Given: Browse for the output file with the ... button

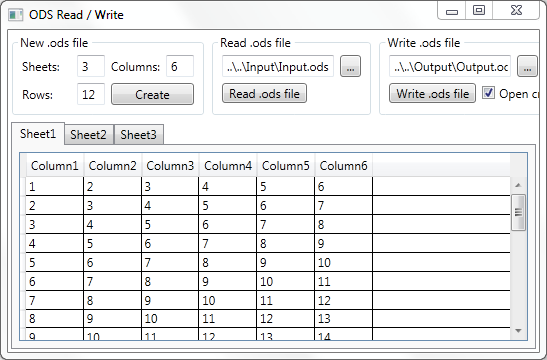Looking at the screenshot, I should pyautogui.click(x=527, y=66).
